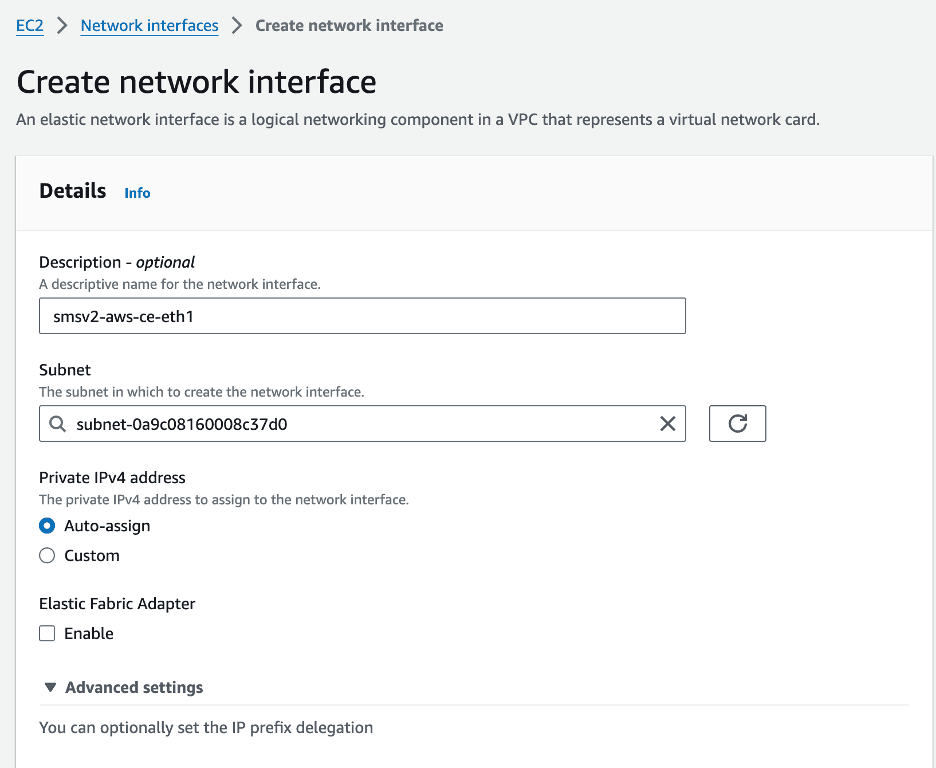The width and height of the screenshot is (936, 768).
Task: Clear the selected subnet with the X icon
Action: pos(668,424)
